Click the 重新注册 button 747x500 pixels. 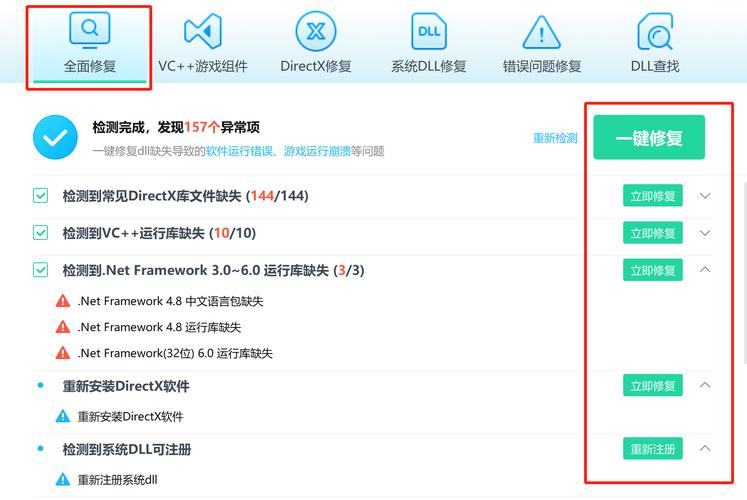click(653, 449)
